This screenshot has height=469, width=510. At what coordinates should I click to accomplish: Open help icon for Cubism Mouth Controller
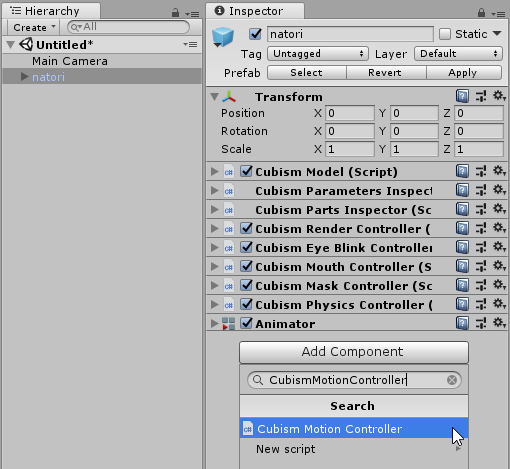pyautogui.click(x=462, y=266)
